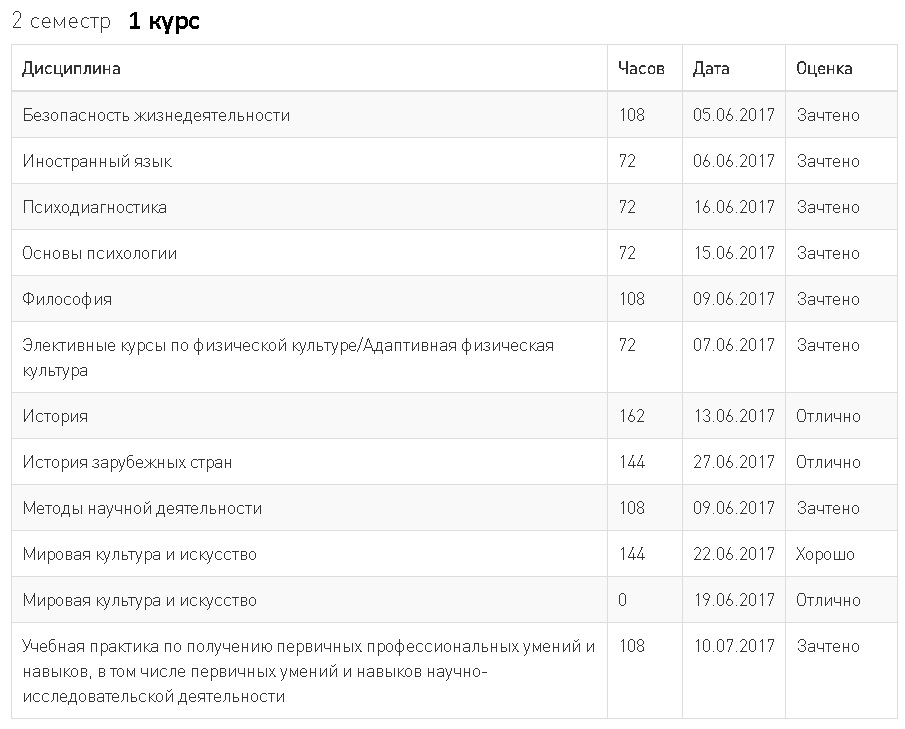
Task: Click the "Методы научной деятельности" row
Action: coord(142,508)
